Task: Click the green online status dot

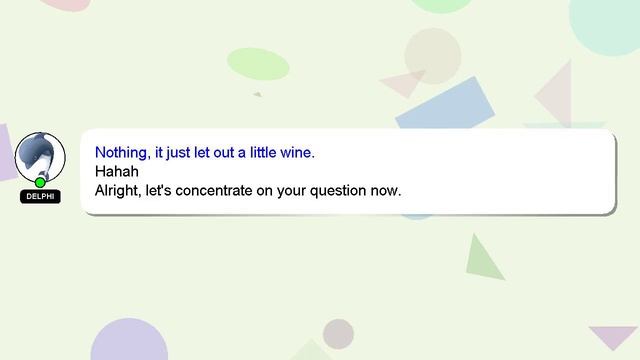Action: pyautogui.click(x=40, y=182)
